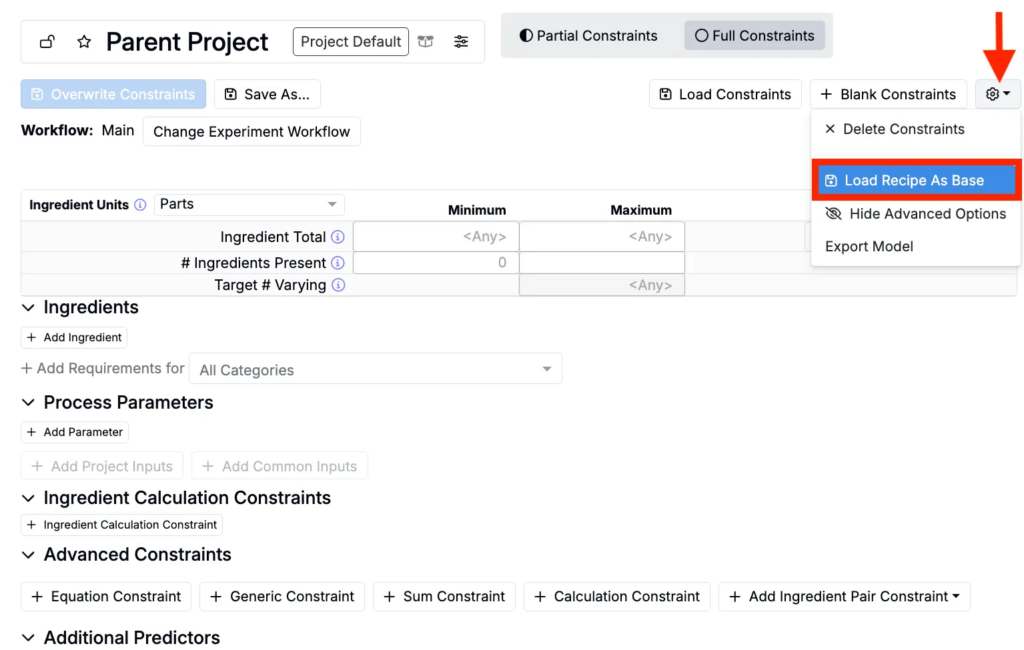Collapse the Process Parameters section
The width and height of the screenshot is (1024, 650).
pos(28,403)
